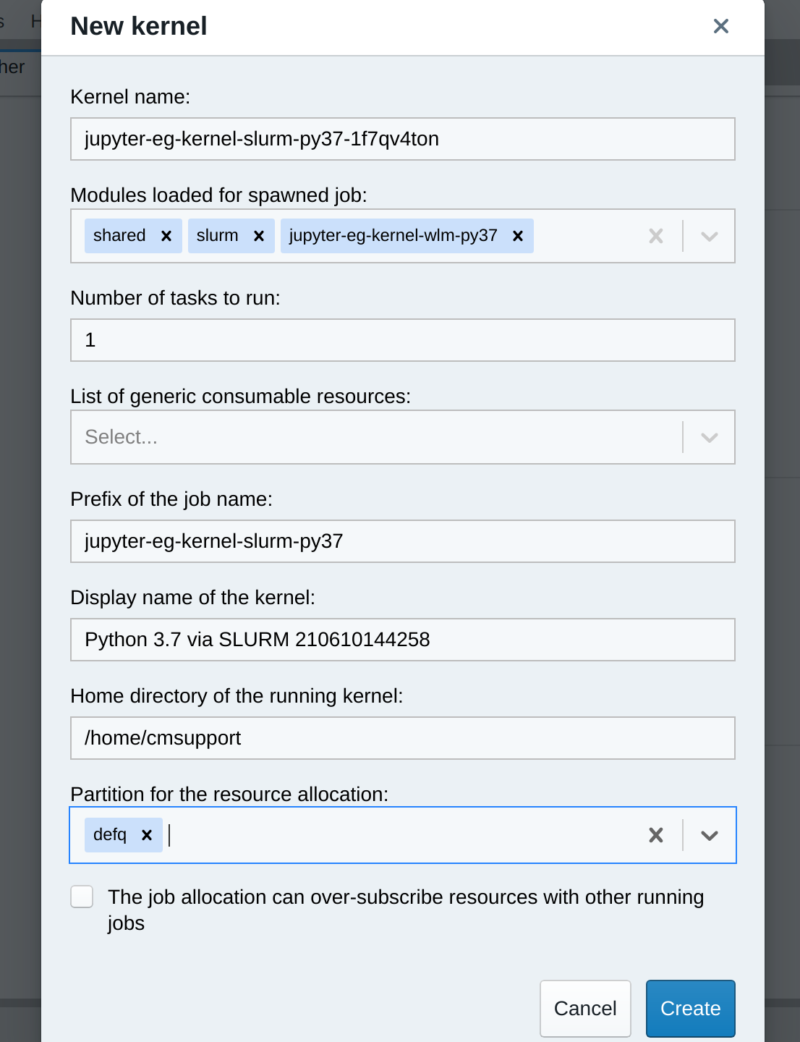Expand the partition resource allocation dropdown

[709, 835]
